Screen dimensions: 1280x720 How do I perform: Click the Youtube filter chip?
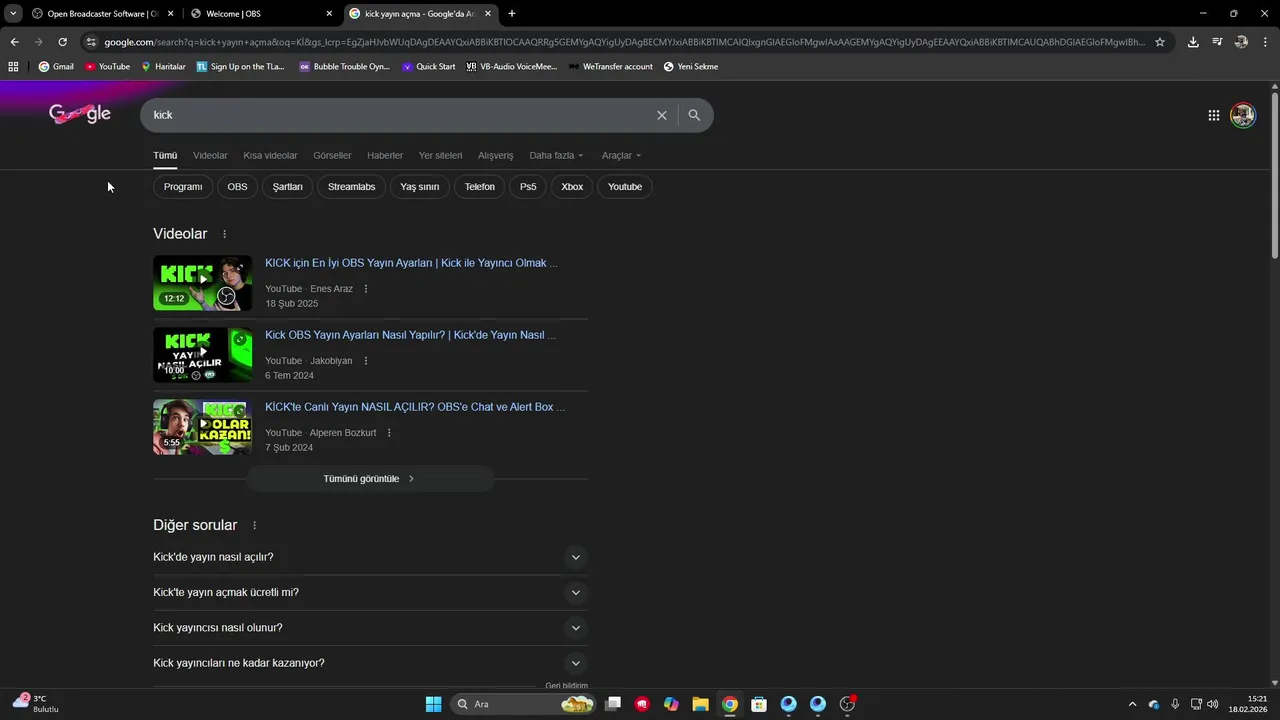click(x=625, y=187)
